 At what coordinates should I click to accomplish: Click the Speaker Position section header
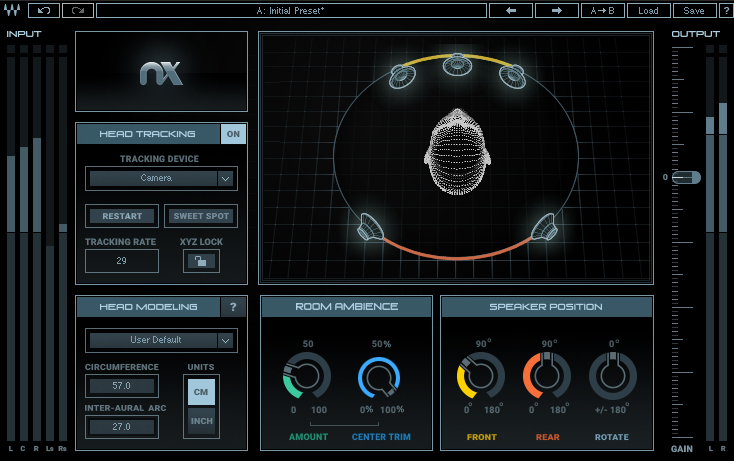pos(546,307)
